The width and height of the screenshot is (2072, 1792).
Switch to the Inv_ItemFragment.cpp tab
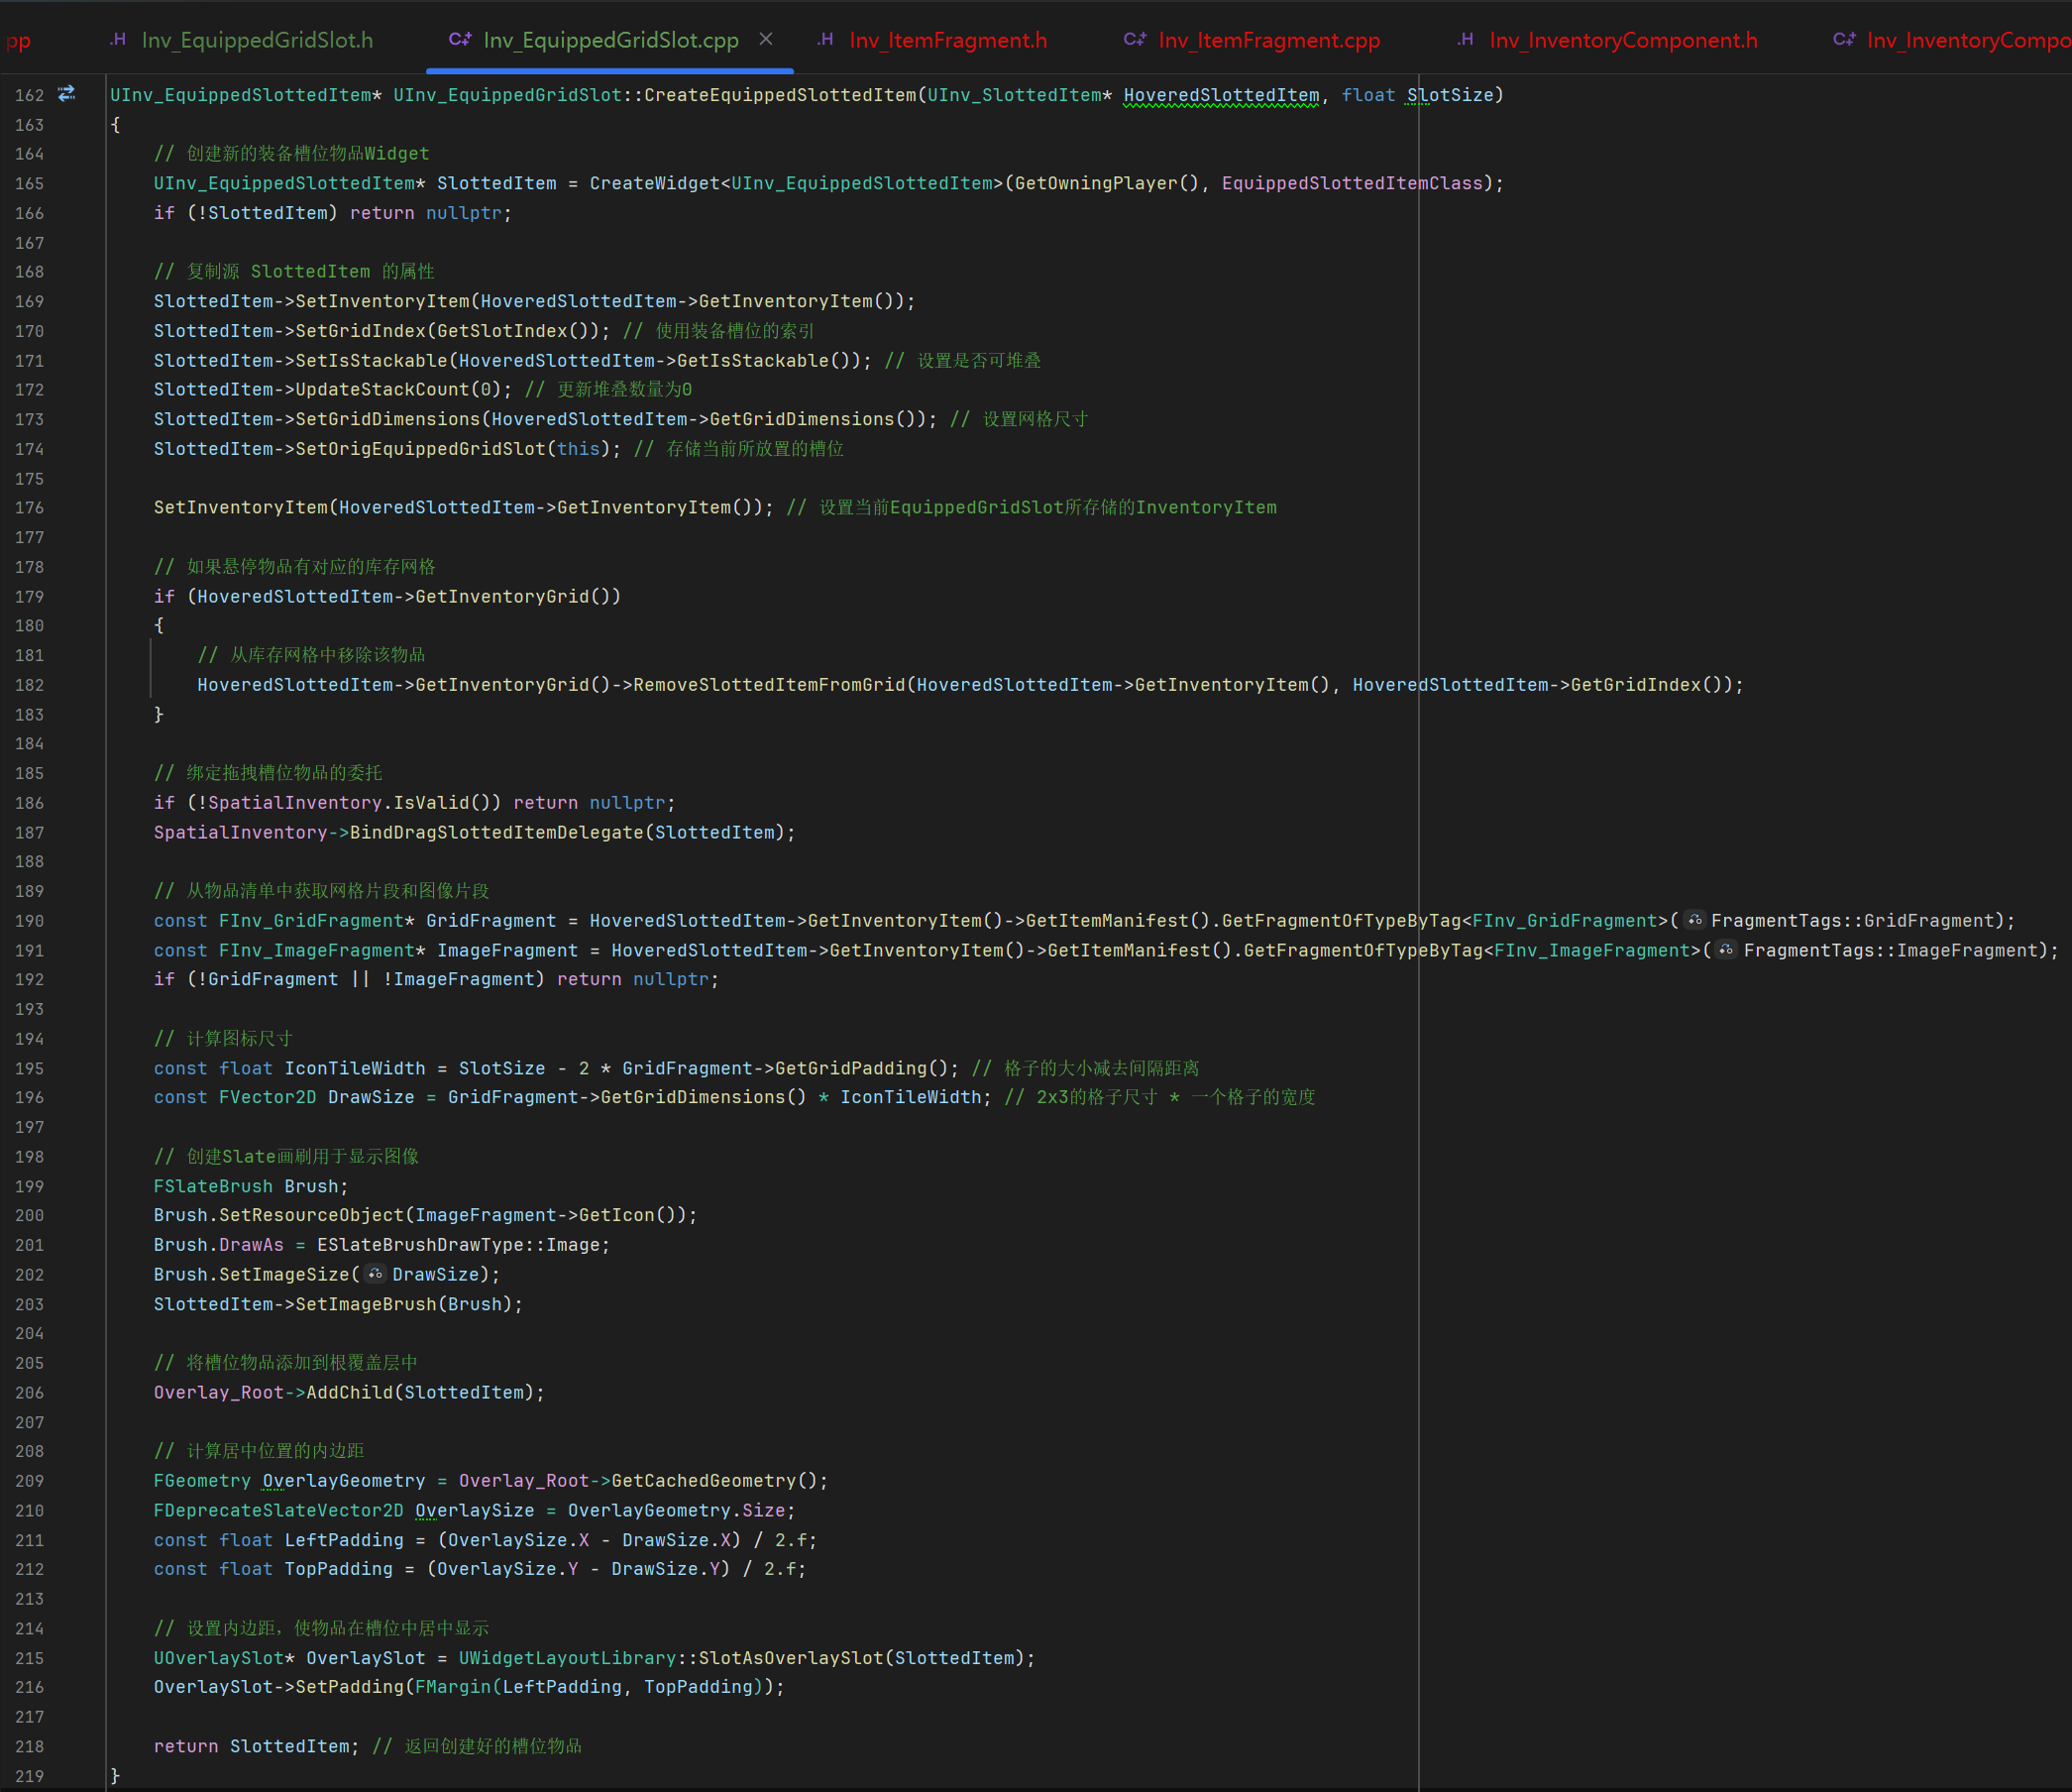point(1268,40)
